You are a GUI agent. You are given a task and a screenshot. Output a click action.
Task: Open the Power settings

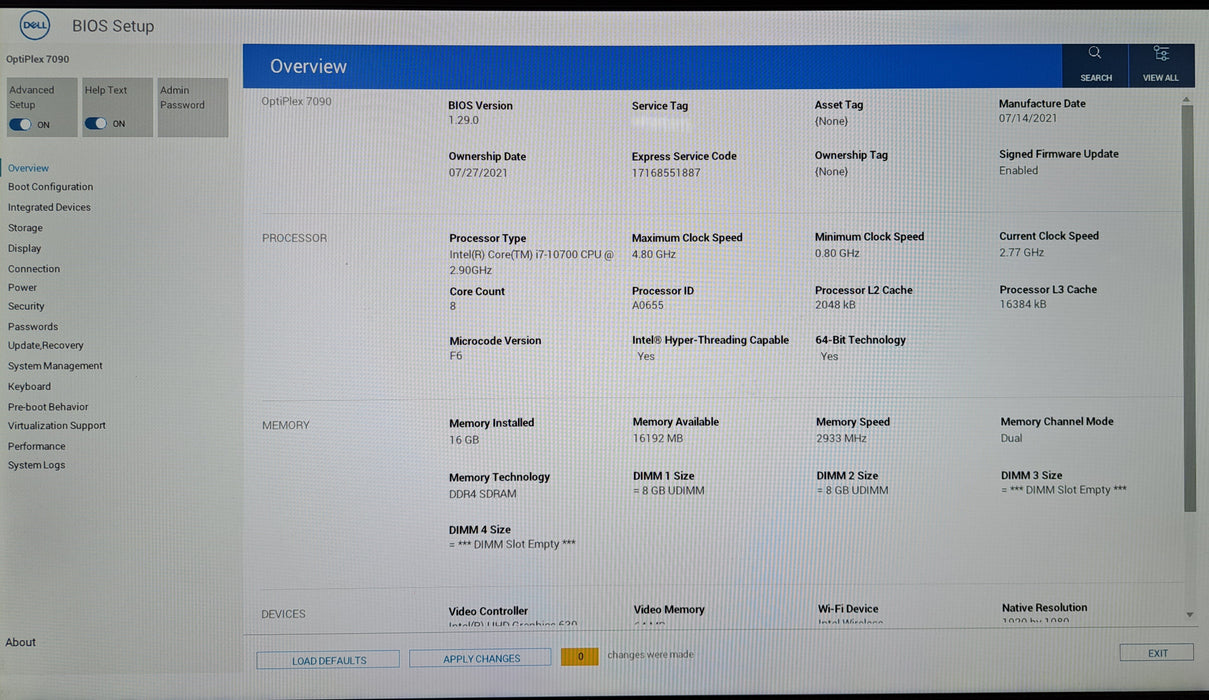click(x=22, y=287)
